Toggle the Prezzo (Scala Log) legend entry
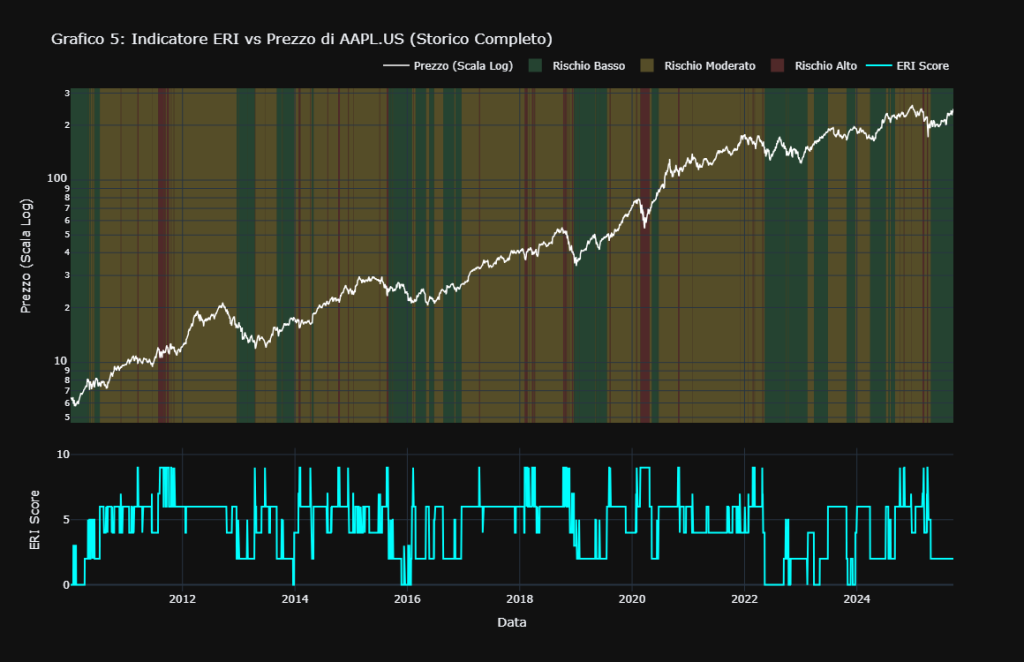The image size is (1024, 662). click(x=462, y=66)
